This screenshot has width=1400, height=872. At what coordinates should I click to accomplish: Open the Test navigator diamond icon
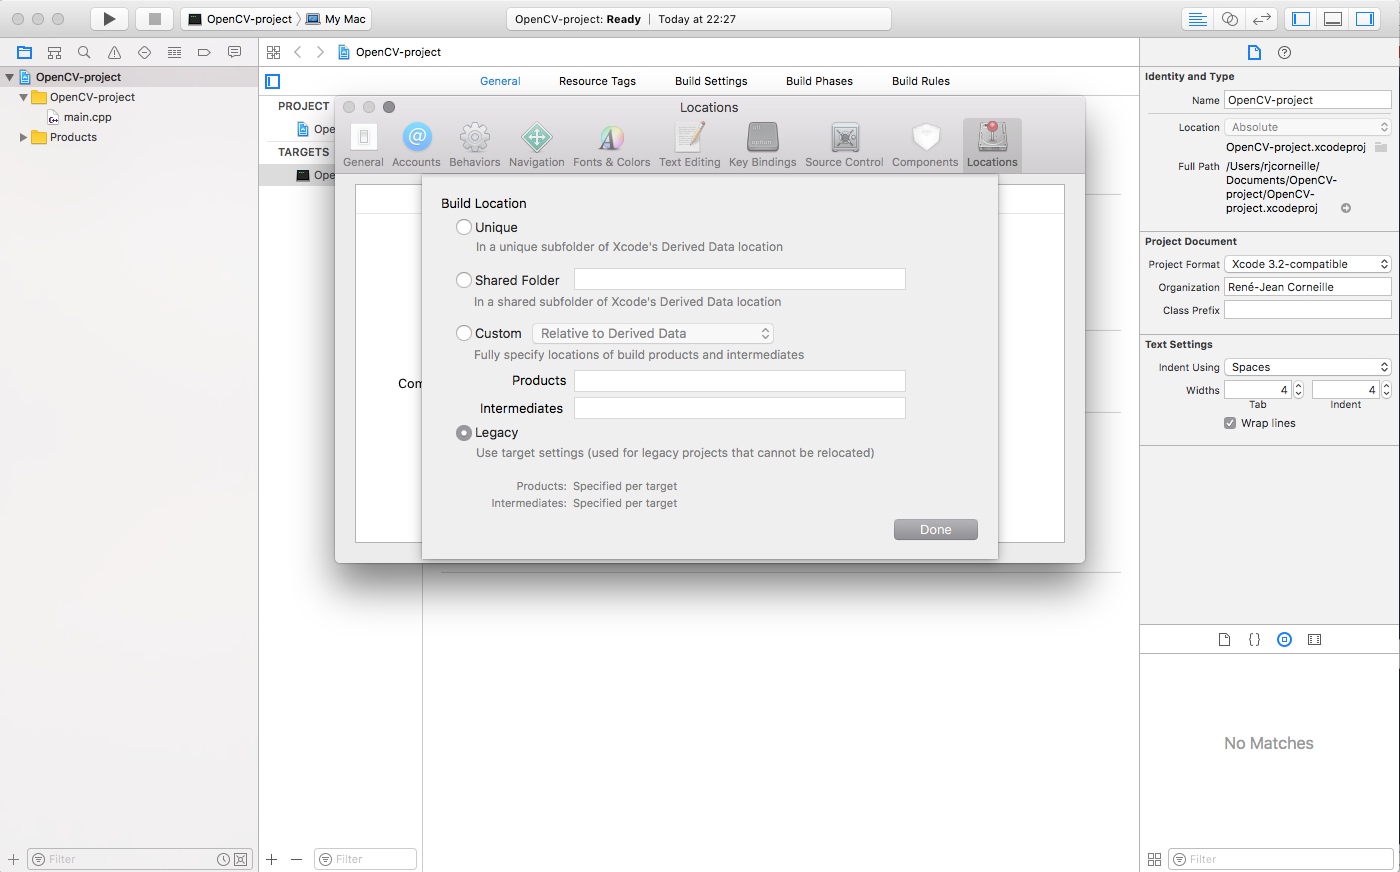click(x=144, y=52)
